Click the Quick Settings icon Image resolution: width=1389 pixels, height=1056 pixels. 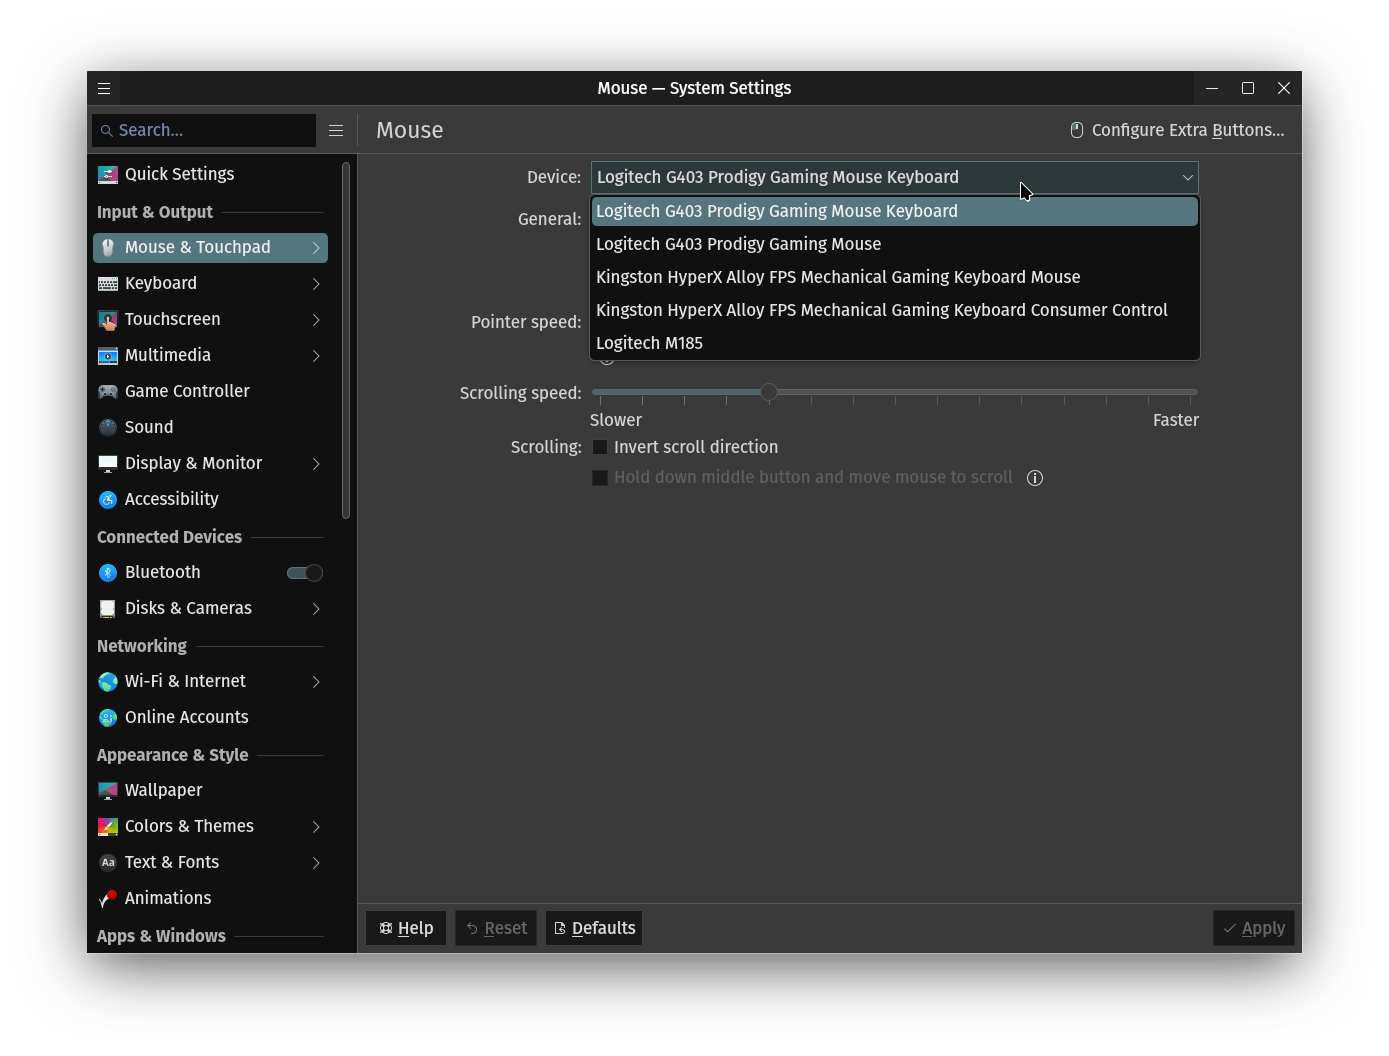tap(108, 175)
